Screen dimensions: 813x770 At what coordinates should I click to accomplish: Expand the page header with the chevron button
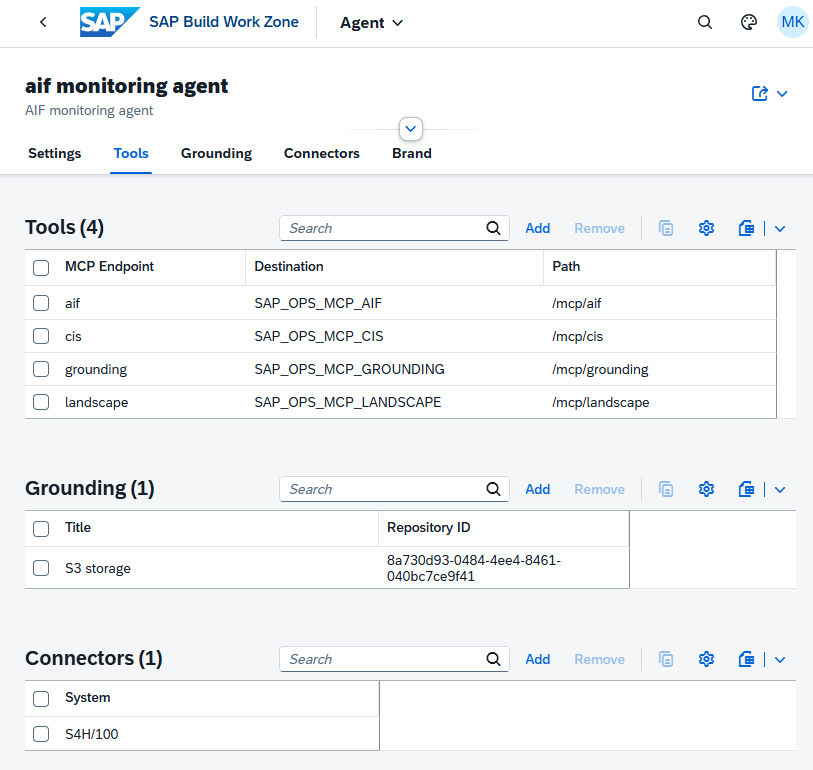coord(411,129)
